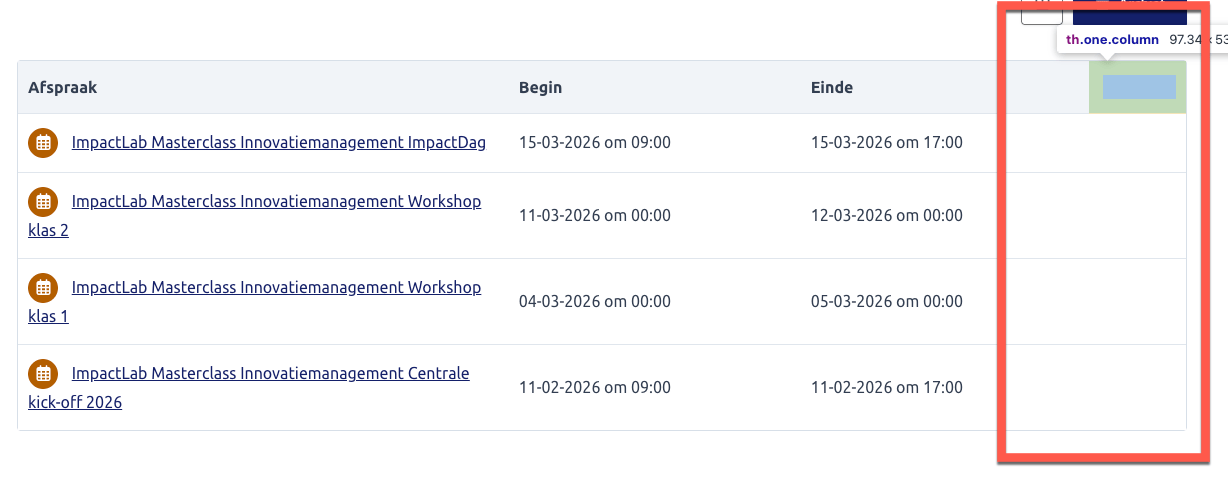This screenshot has width=1228, height=498.
Task: Open the Masterclass Innovatiemanagement ImpactDag link
Action: [x=278, y=142]
